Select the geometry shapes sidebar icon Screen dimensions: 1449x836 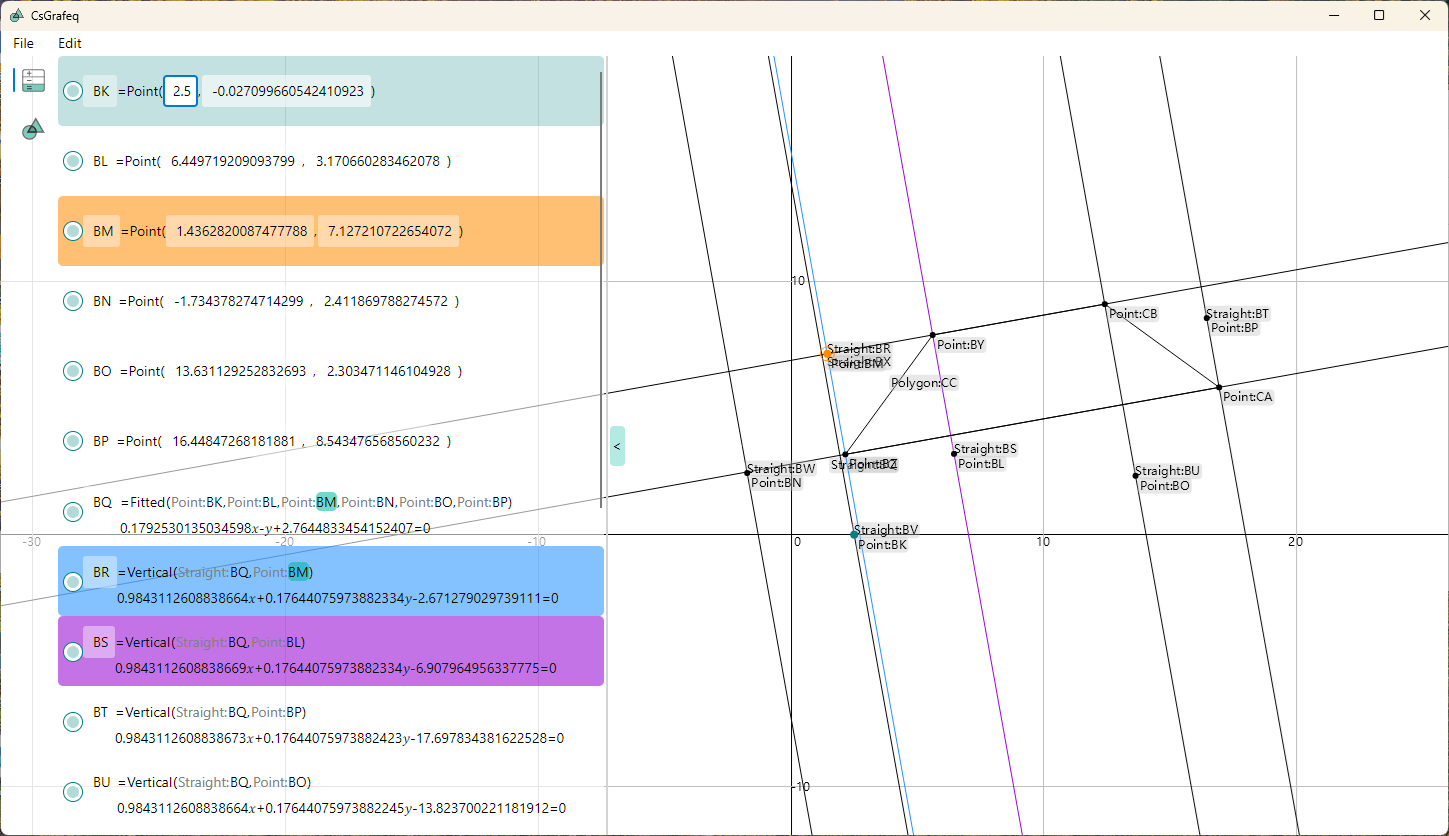[33, 128]
